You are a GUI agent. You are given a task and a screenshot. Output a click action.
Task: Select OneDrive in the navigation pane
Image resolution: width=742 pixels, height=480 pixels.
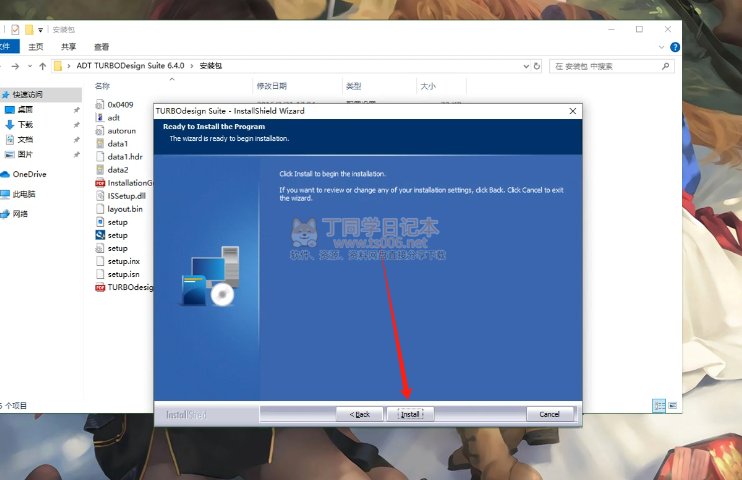point(28,174)
